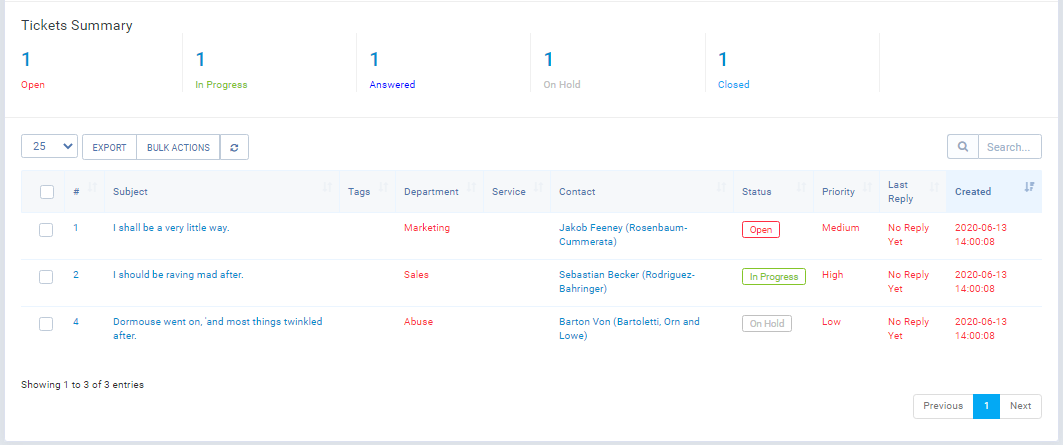Click the Medium priority cell
The image size is (1063, 445).
pos(841,228)
